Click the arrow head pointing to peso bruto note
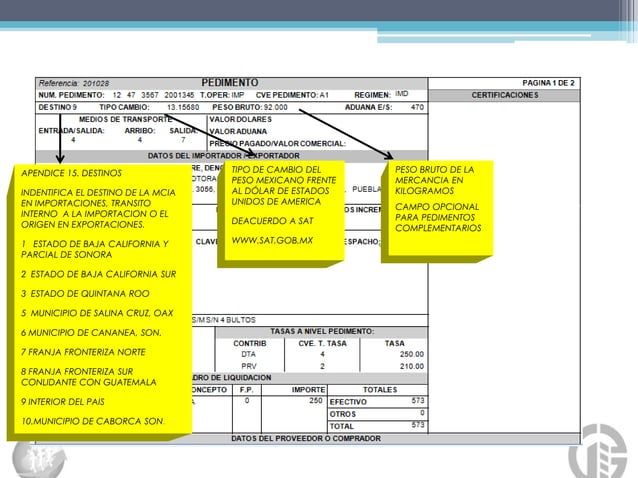The image size is (638, 478). pos(389,155)
